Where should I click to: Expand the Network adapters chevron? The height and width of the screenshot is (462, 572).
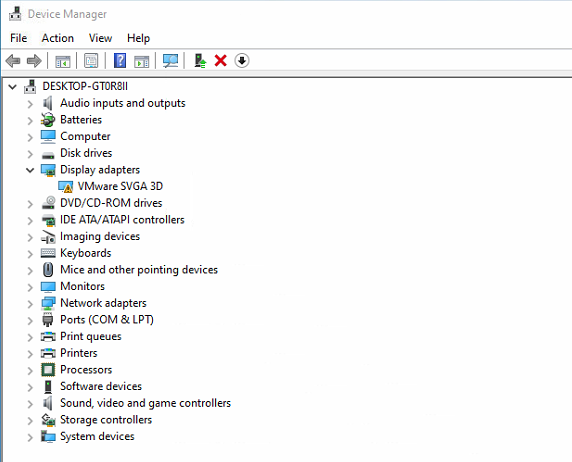point(30,304)
